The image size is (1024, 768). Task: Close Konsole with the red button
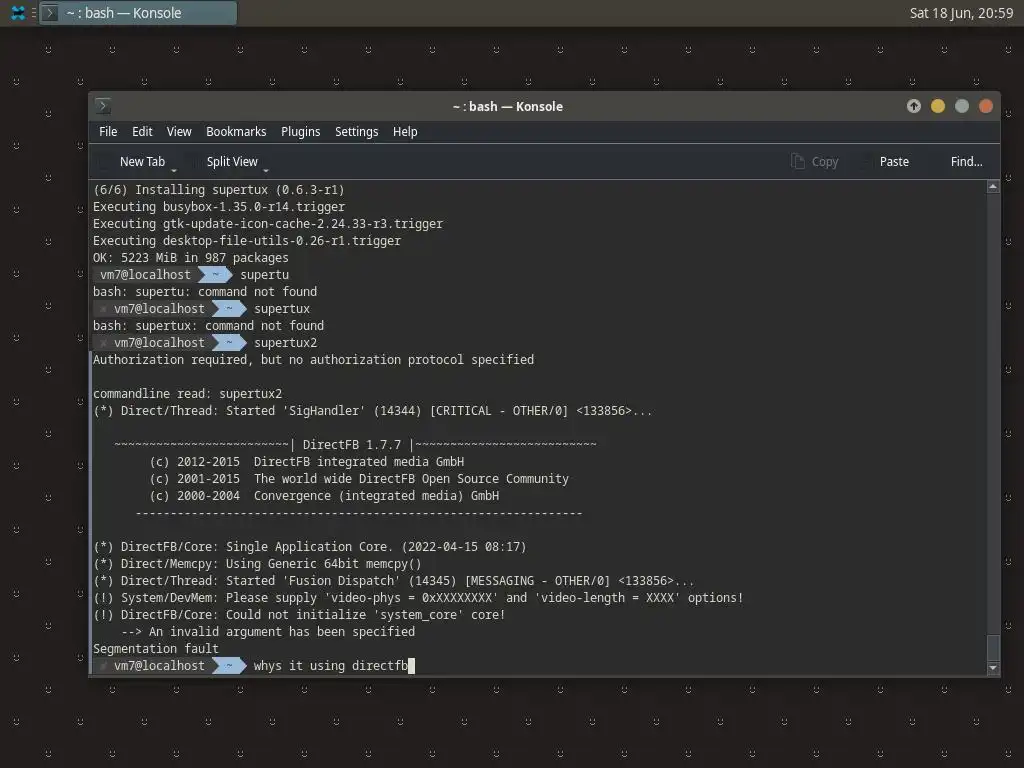tap(986, 106)
